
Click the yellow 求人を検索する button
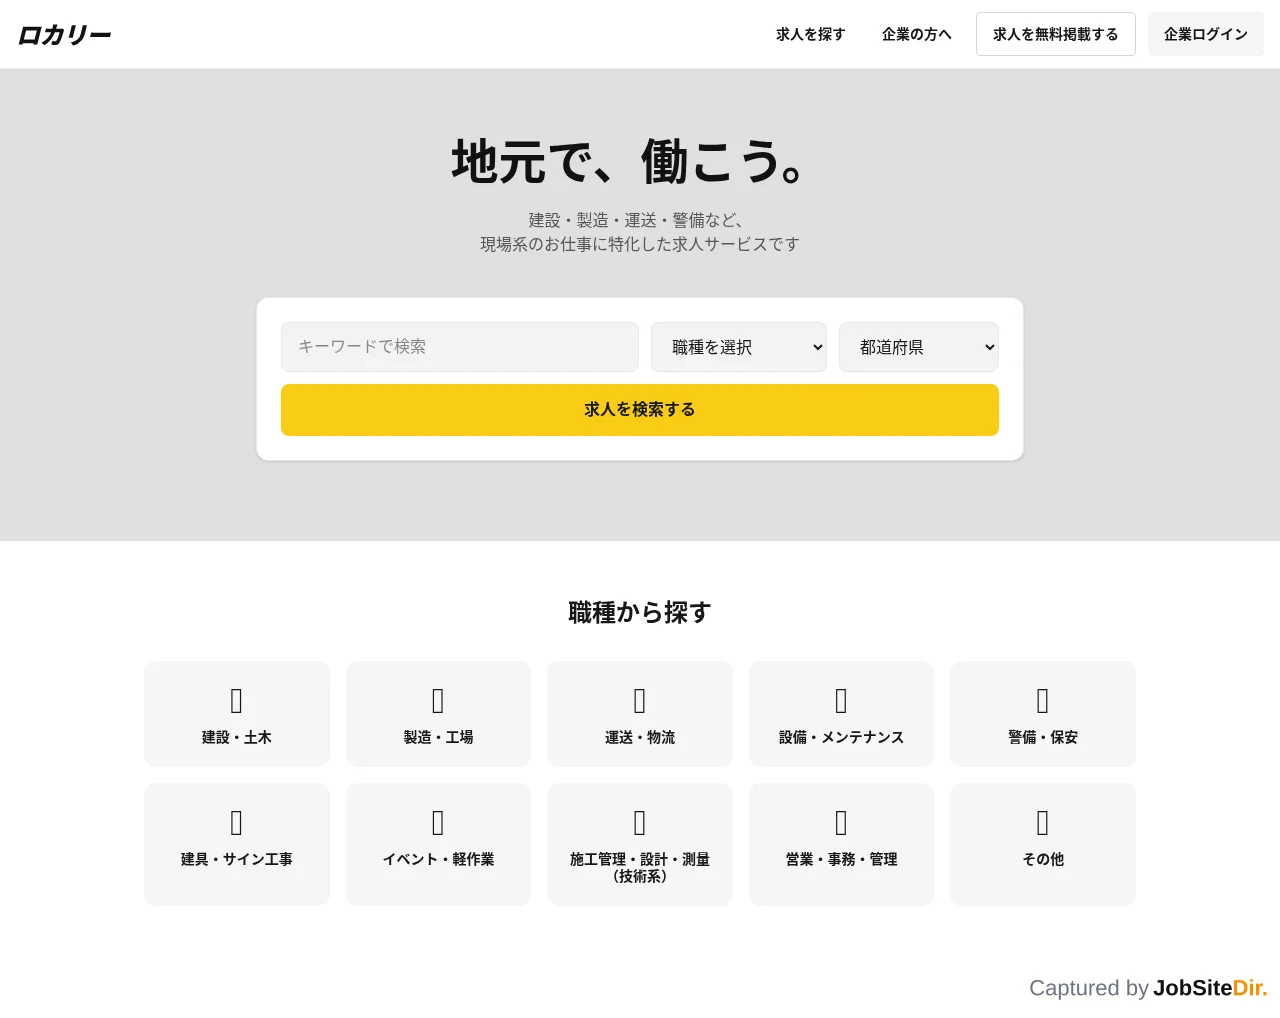(640, 410)
